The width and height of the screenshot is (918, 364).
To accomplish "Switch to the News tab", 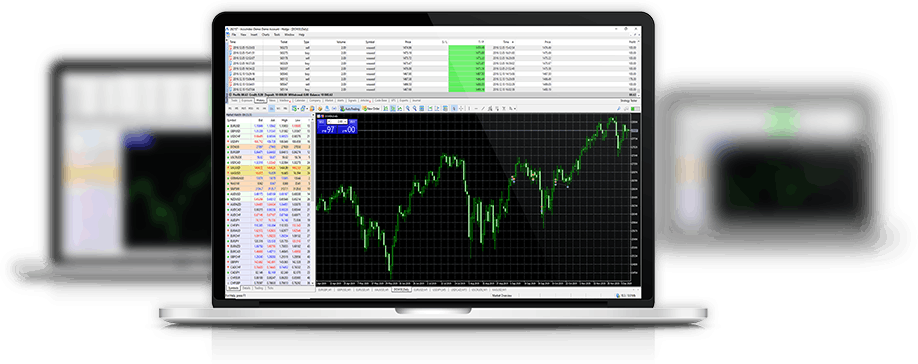I will click(272, 101).
